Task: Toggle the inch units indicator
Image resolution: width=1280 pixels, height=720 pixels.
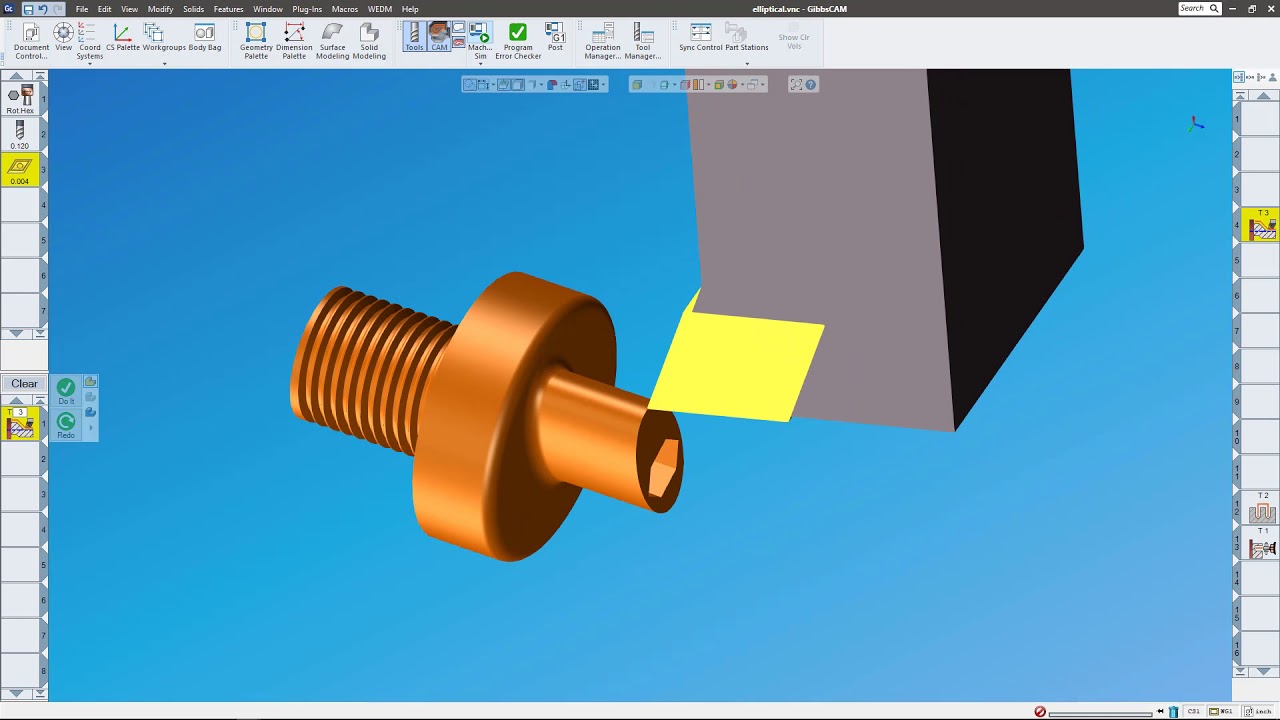Action: (1257, 712)
